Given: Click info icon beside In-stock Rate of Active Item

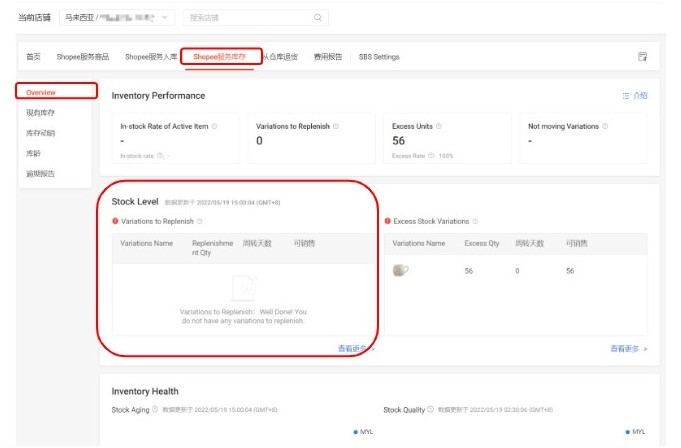Looking at the screenshot, I should point(214,126).
